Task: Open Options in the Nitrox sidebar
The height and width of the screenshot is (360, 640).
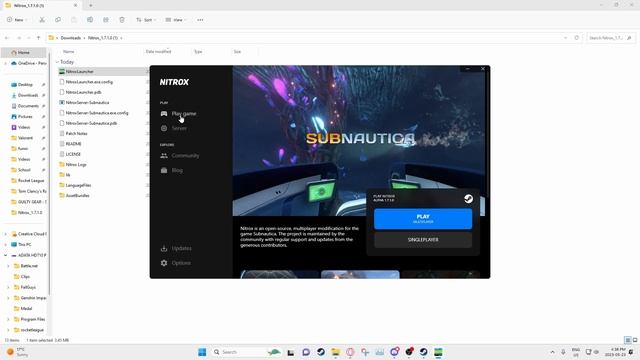Action: coord(176,263)
